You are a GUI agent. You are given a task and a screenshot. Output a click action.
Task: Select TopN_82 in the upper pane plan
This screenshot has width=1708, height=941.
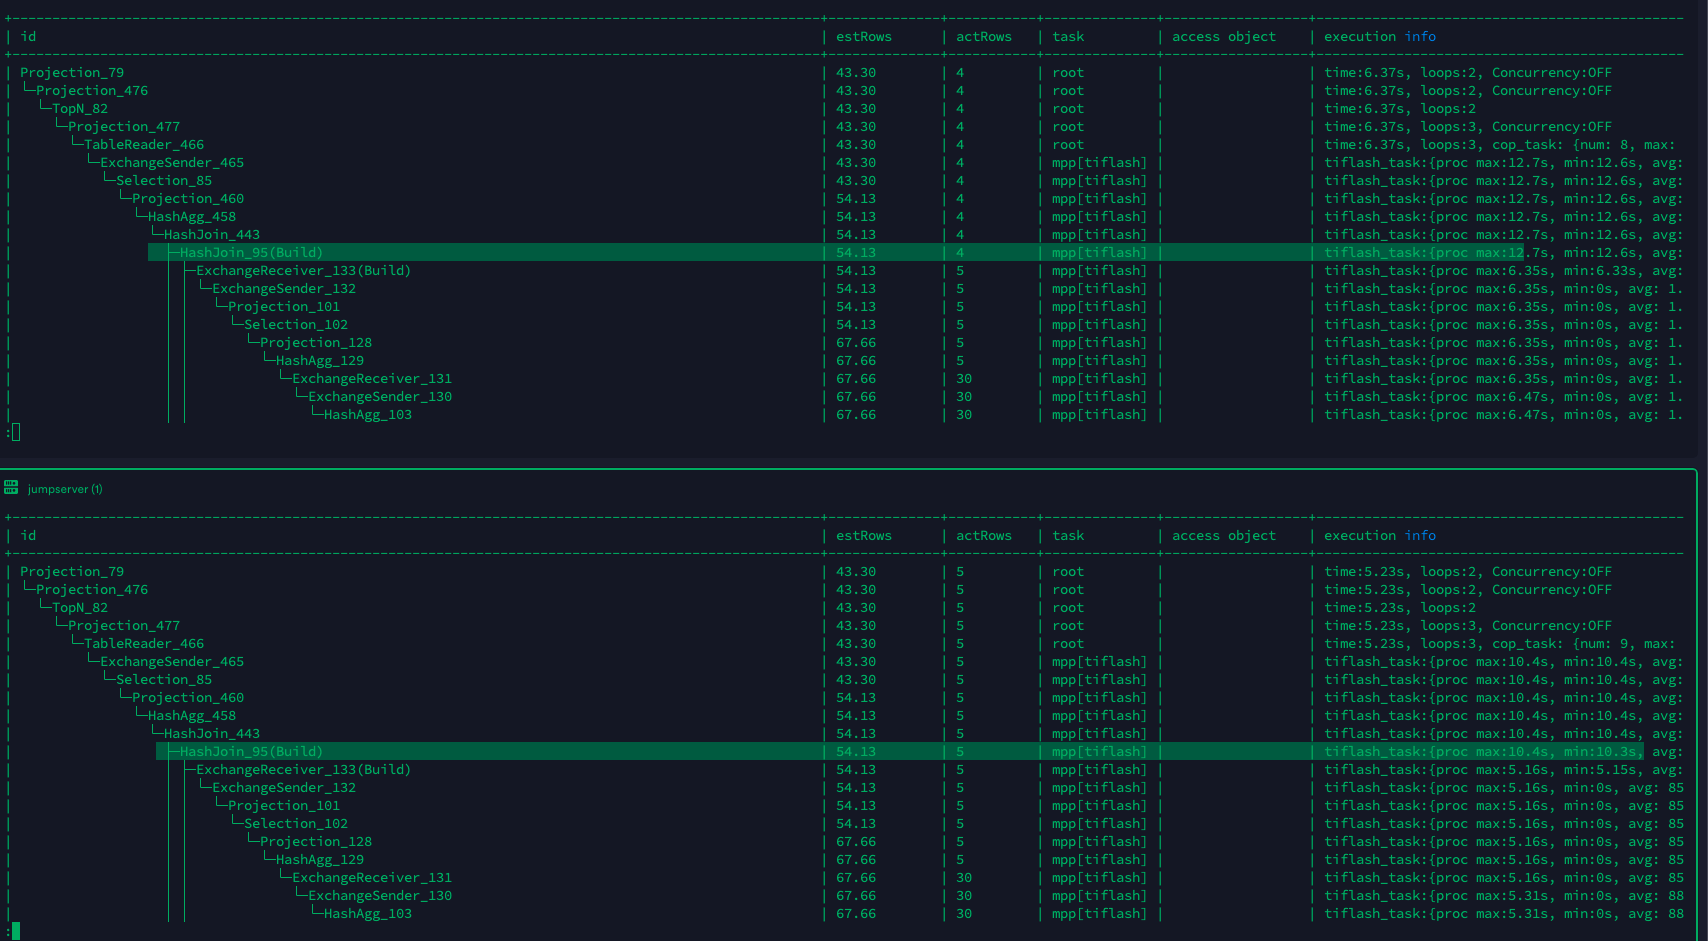(x=80, y=109)
